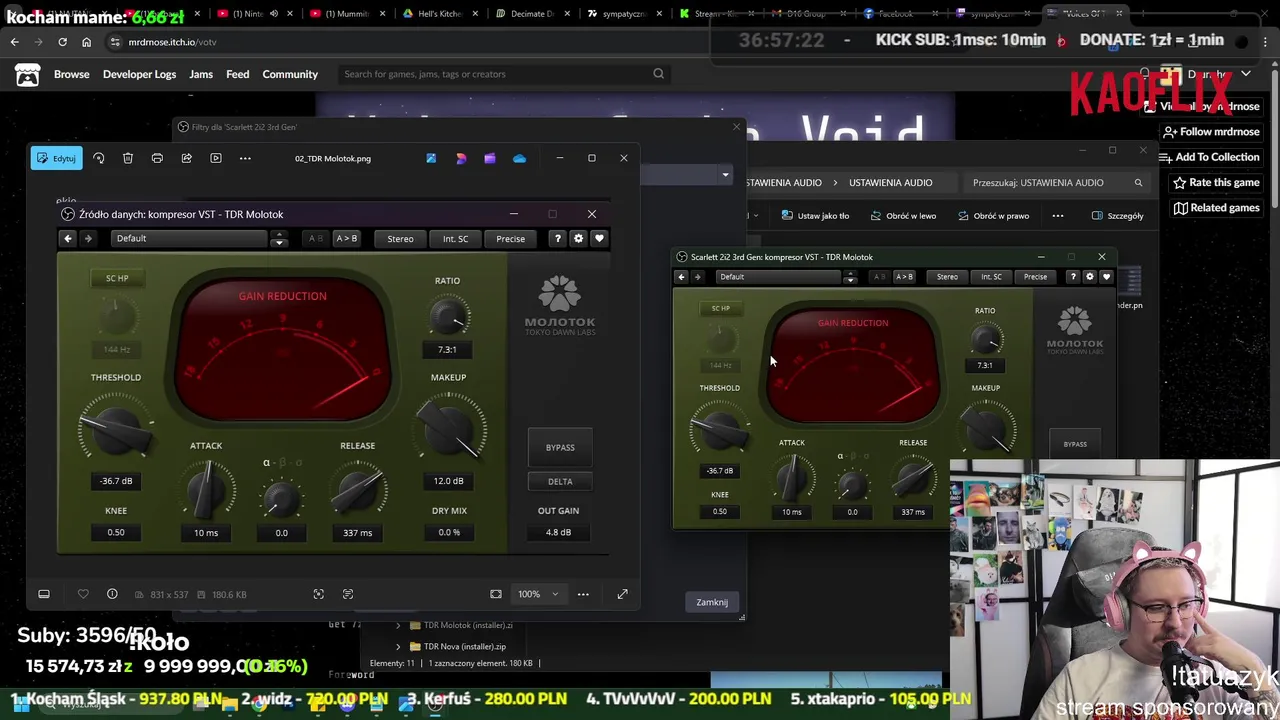1280x720 pixels.
Task: Expand TDR Molotok (installer) folder row
Action: (x=398, y=626)
